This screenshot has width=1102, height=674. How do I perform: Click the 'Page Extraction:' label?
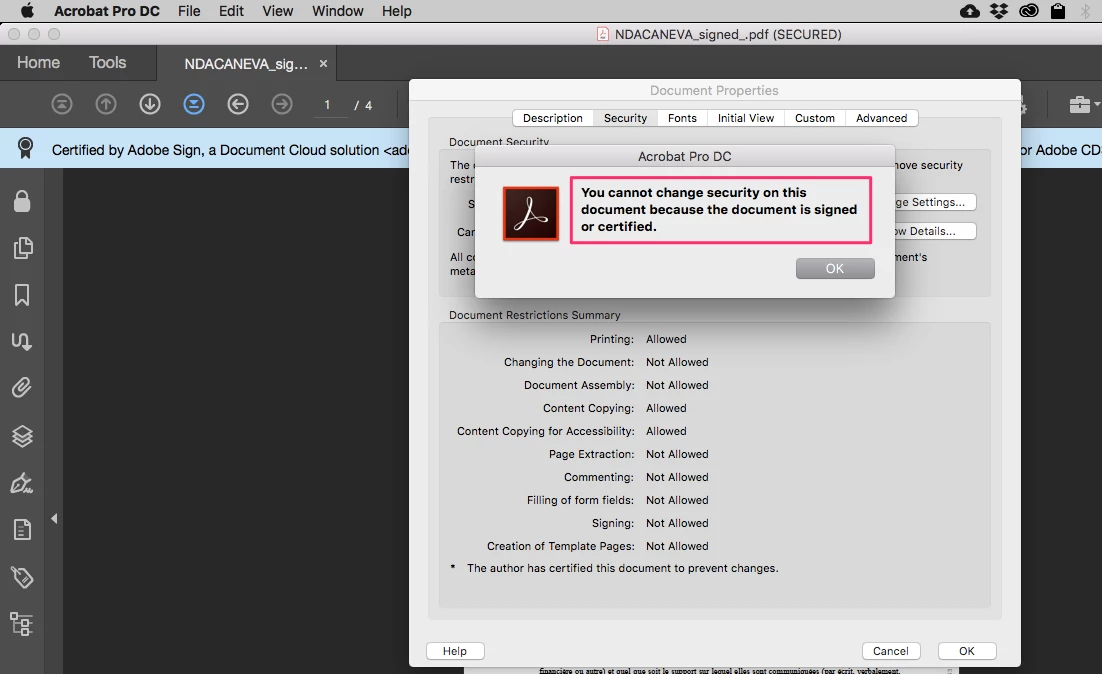[x=592, y=454]
